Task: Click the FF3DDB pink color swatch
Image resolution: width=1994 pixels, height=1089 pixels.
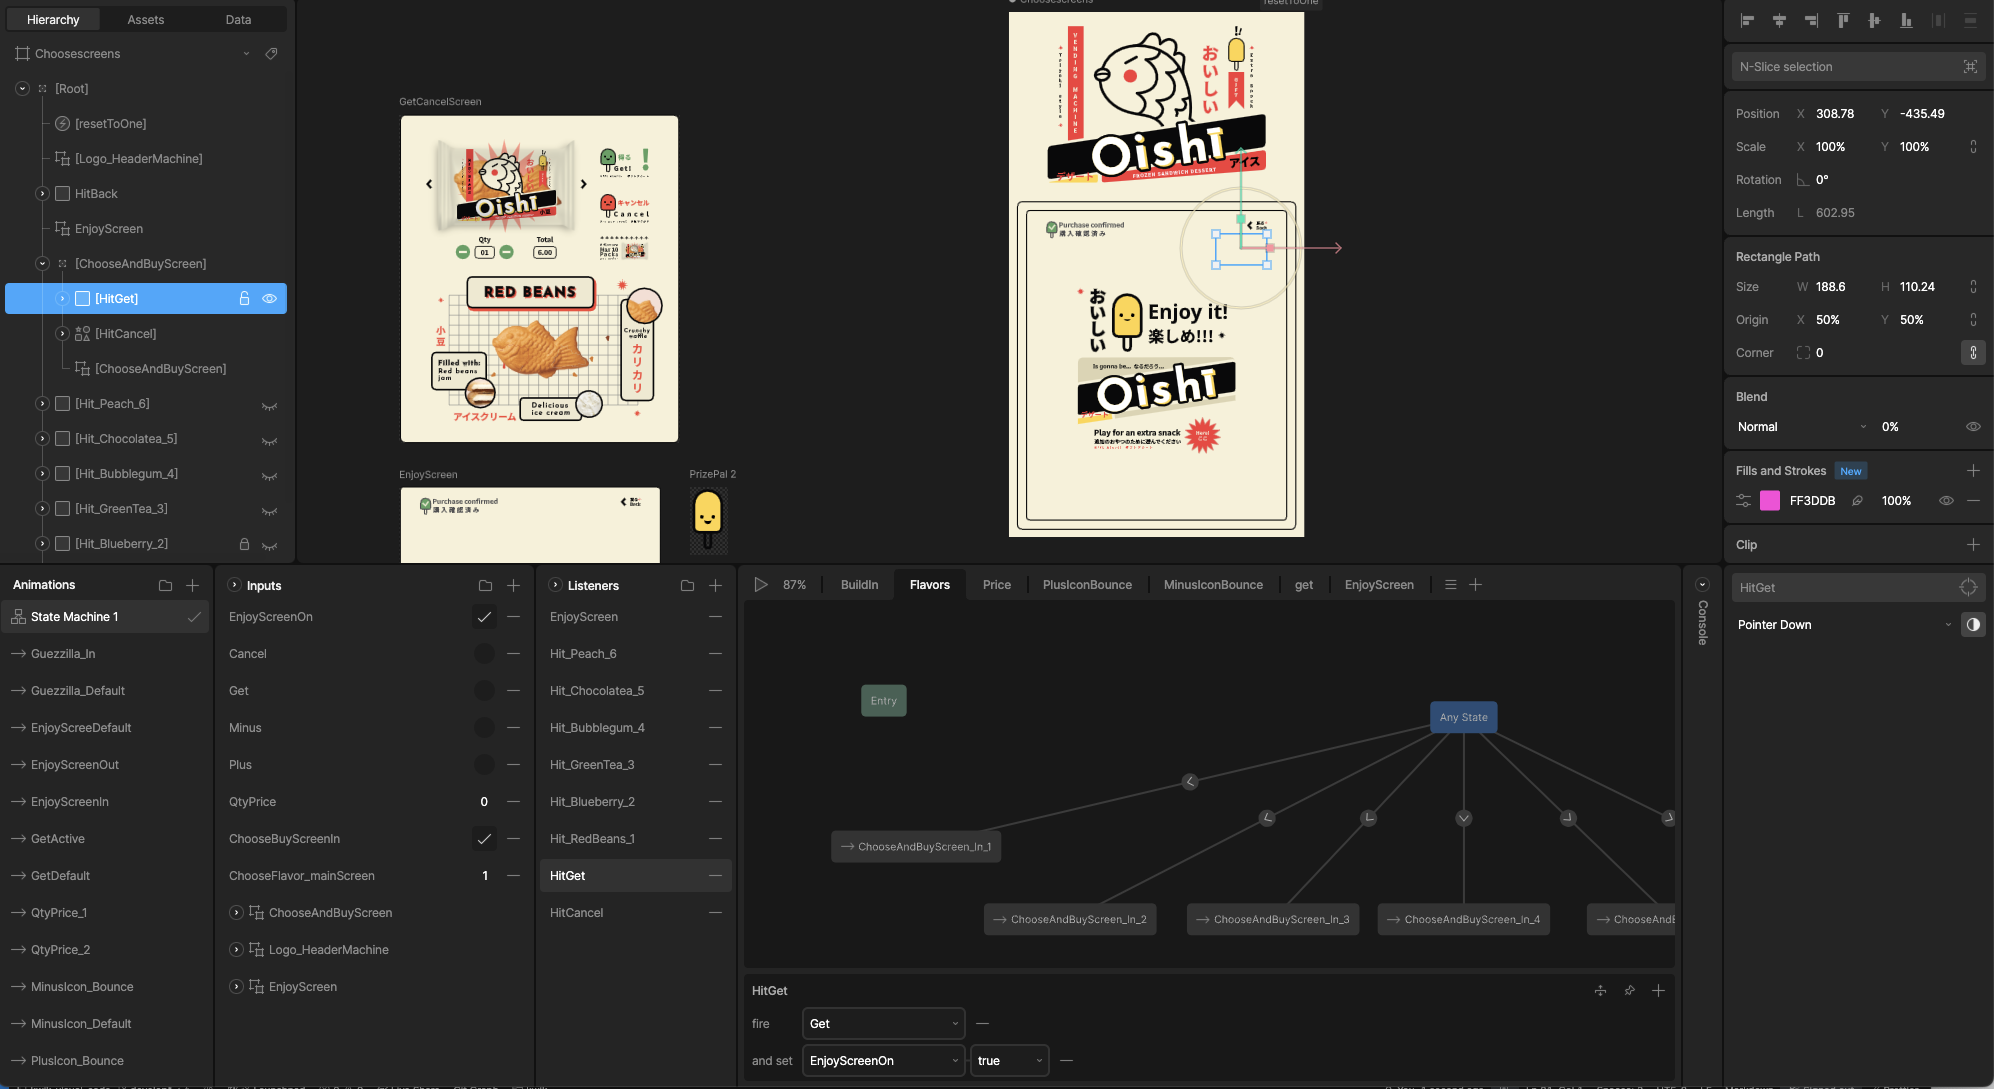Action: click(1770, 501)
